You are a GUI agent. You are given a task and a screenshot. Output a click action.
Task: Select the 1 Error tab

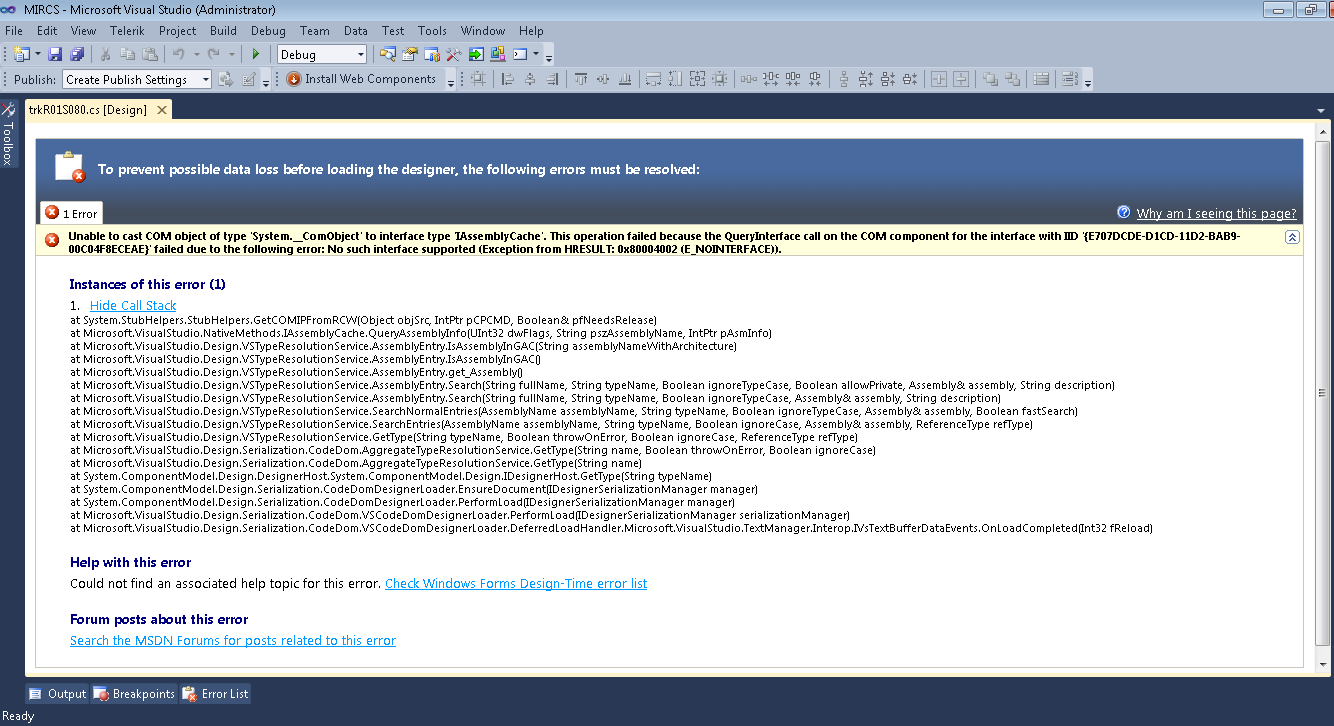click(71, 213)
